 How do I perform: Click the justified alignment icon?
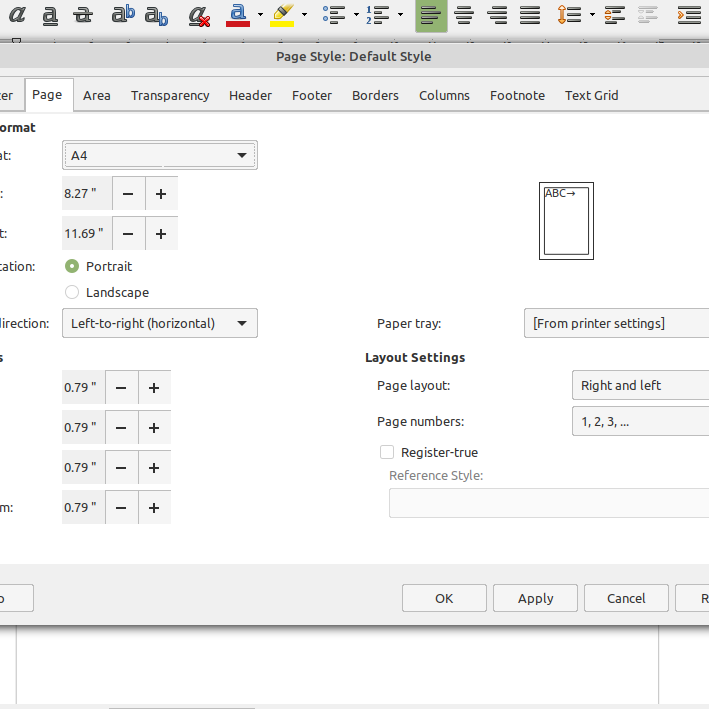point(530,15)
